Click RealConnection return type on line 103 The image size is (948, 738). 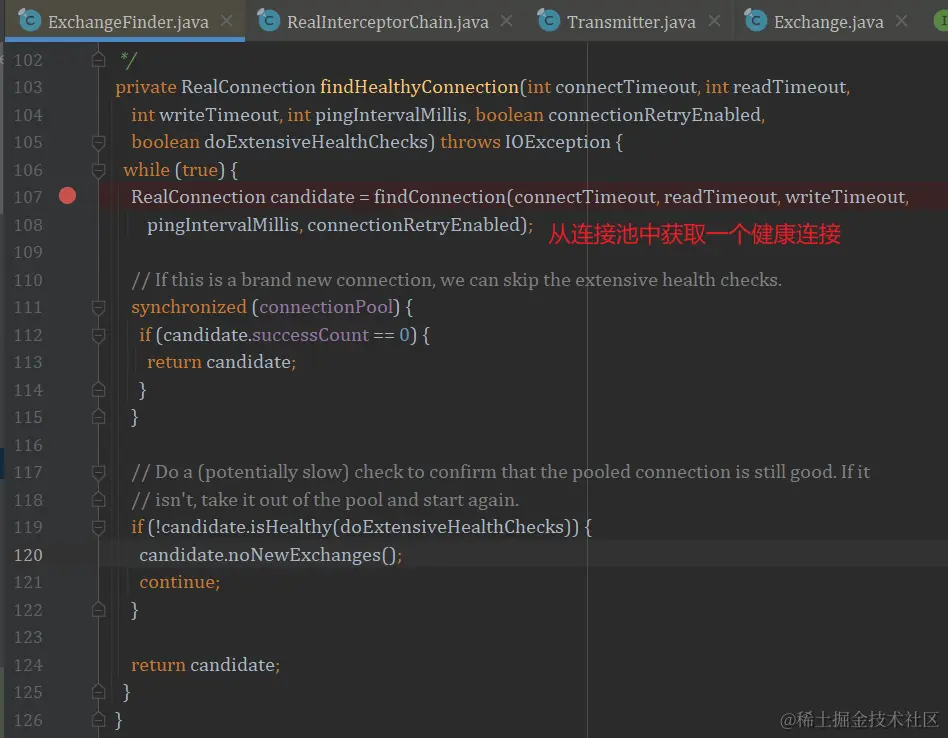(x=248, y=87)
